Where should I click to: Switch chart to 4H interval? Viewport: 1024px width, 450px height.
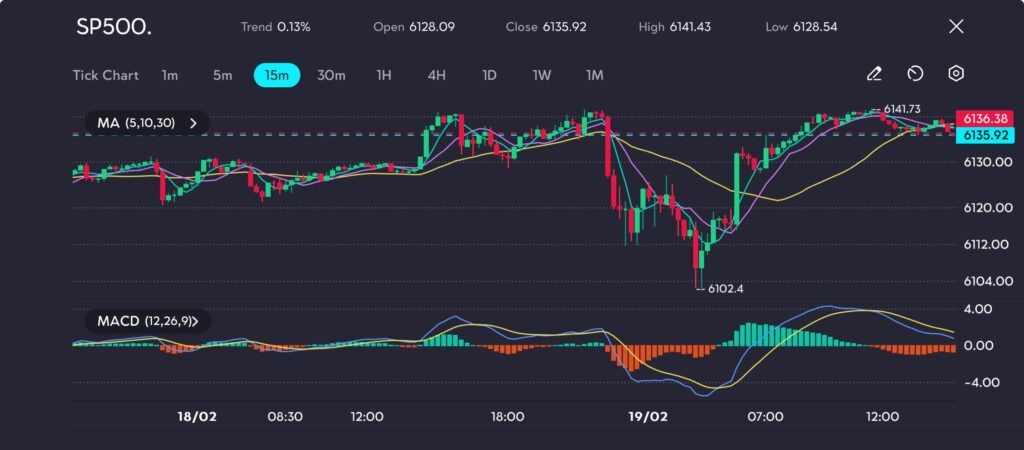436,75
